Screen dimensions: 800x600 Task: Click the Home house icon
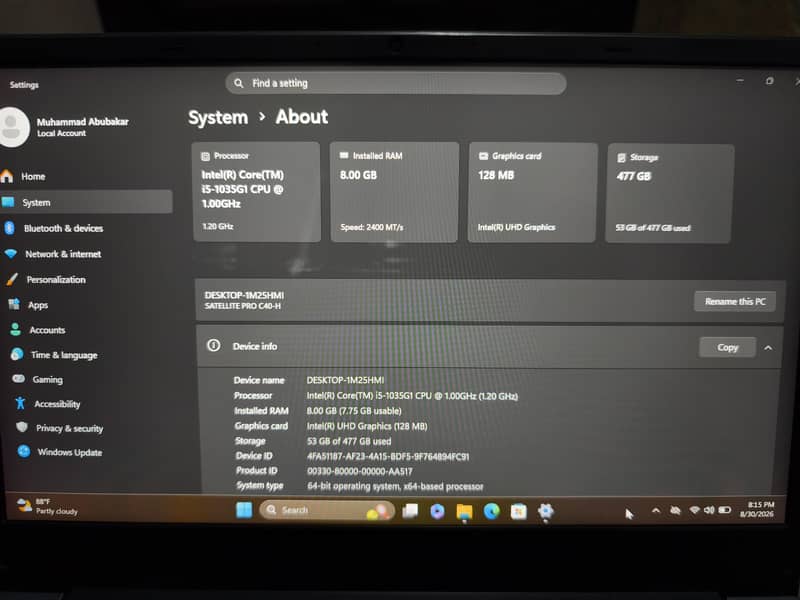7,176
